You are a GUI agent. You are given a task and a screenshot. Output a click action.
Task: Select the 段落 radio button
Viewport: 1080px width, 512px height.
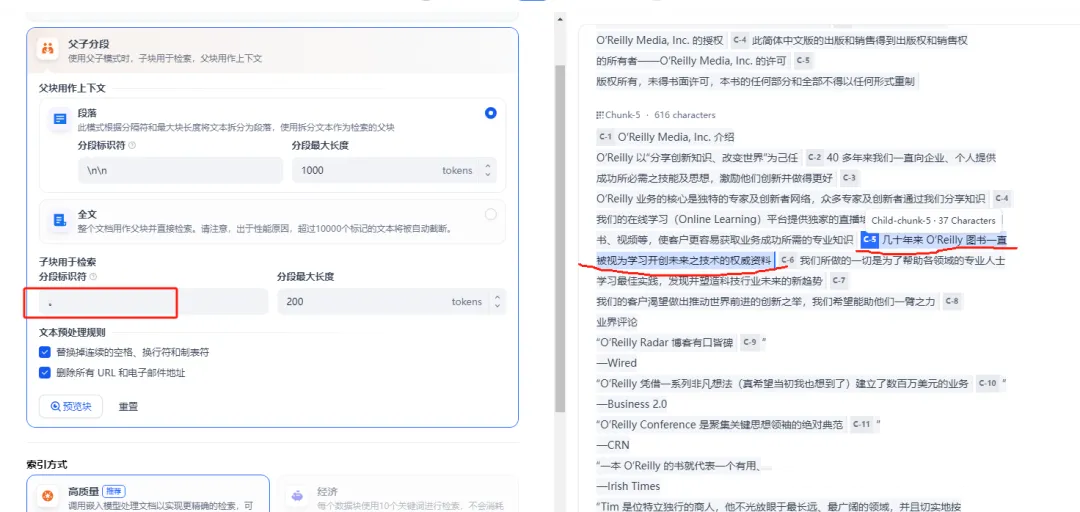490,113
